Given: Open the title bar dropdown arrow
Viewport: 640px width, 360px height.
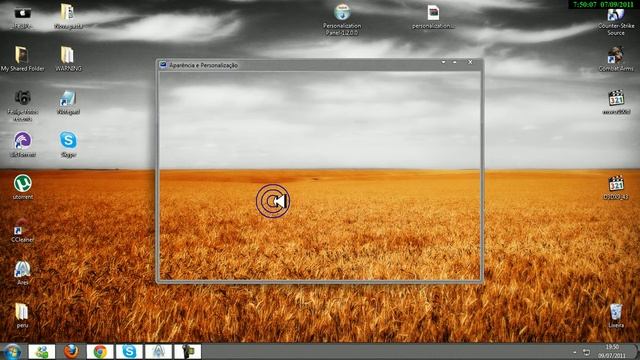Looking at the screenshot, I should (443, 62).
